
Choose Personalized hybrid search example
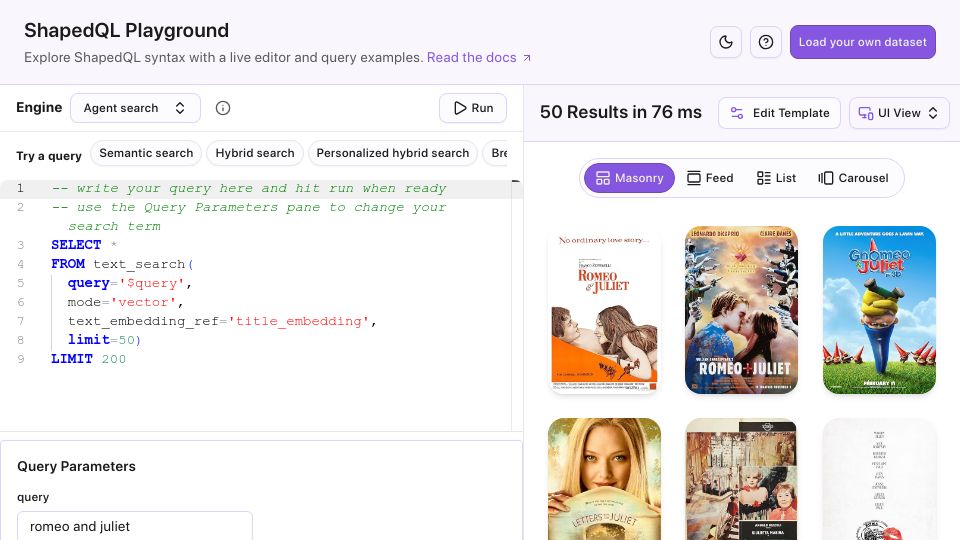pyautogui.click(x=392, y=153)
